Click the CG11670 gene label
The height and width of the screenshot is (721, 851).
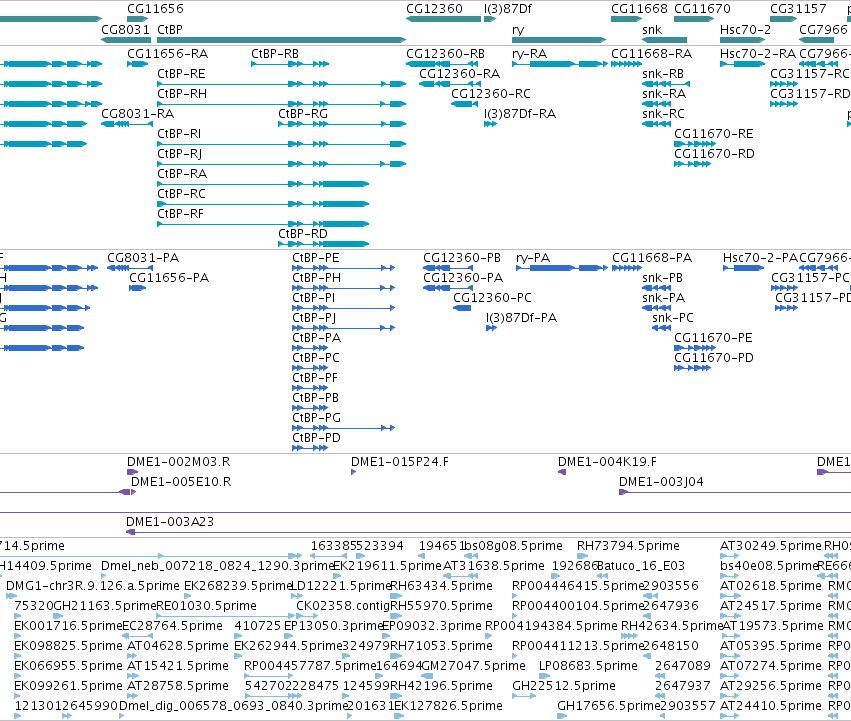click(x=702, y=9)
